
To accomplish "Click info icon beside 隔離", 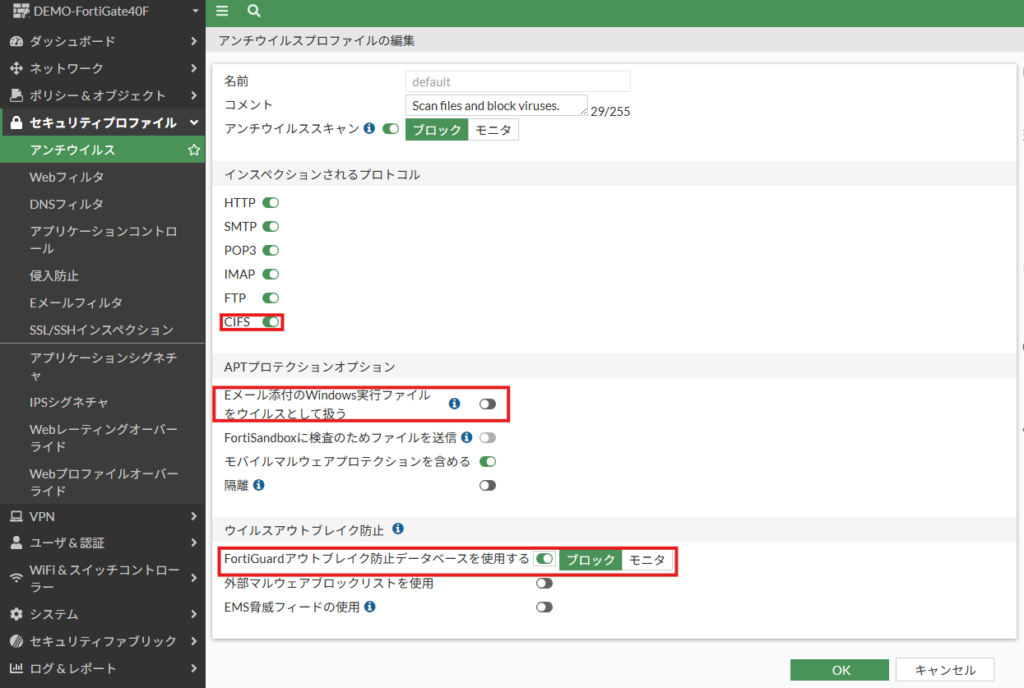I will (x=259, y=485).
